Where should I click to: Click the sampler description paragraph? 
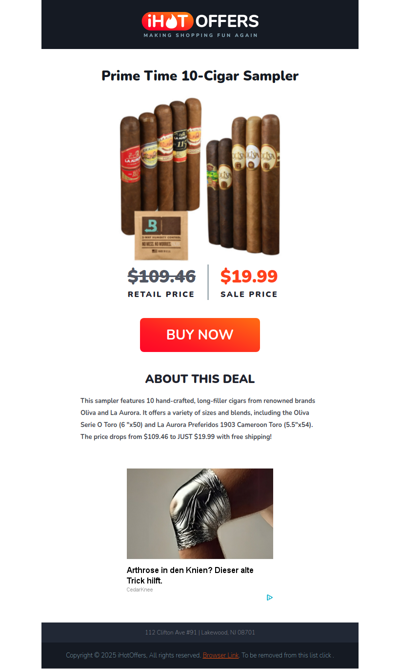198,419
